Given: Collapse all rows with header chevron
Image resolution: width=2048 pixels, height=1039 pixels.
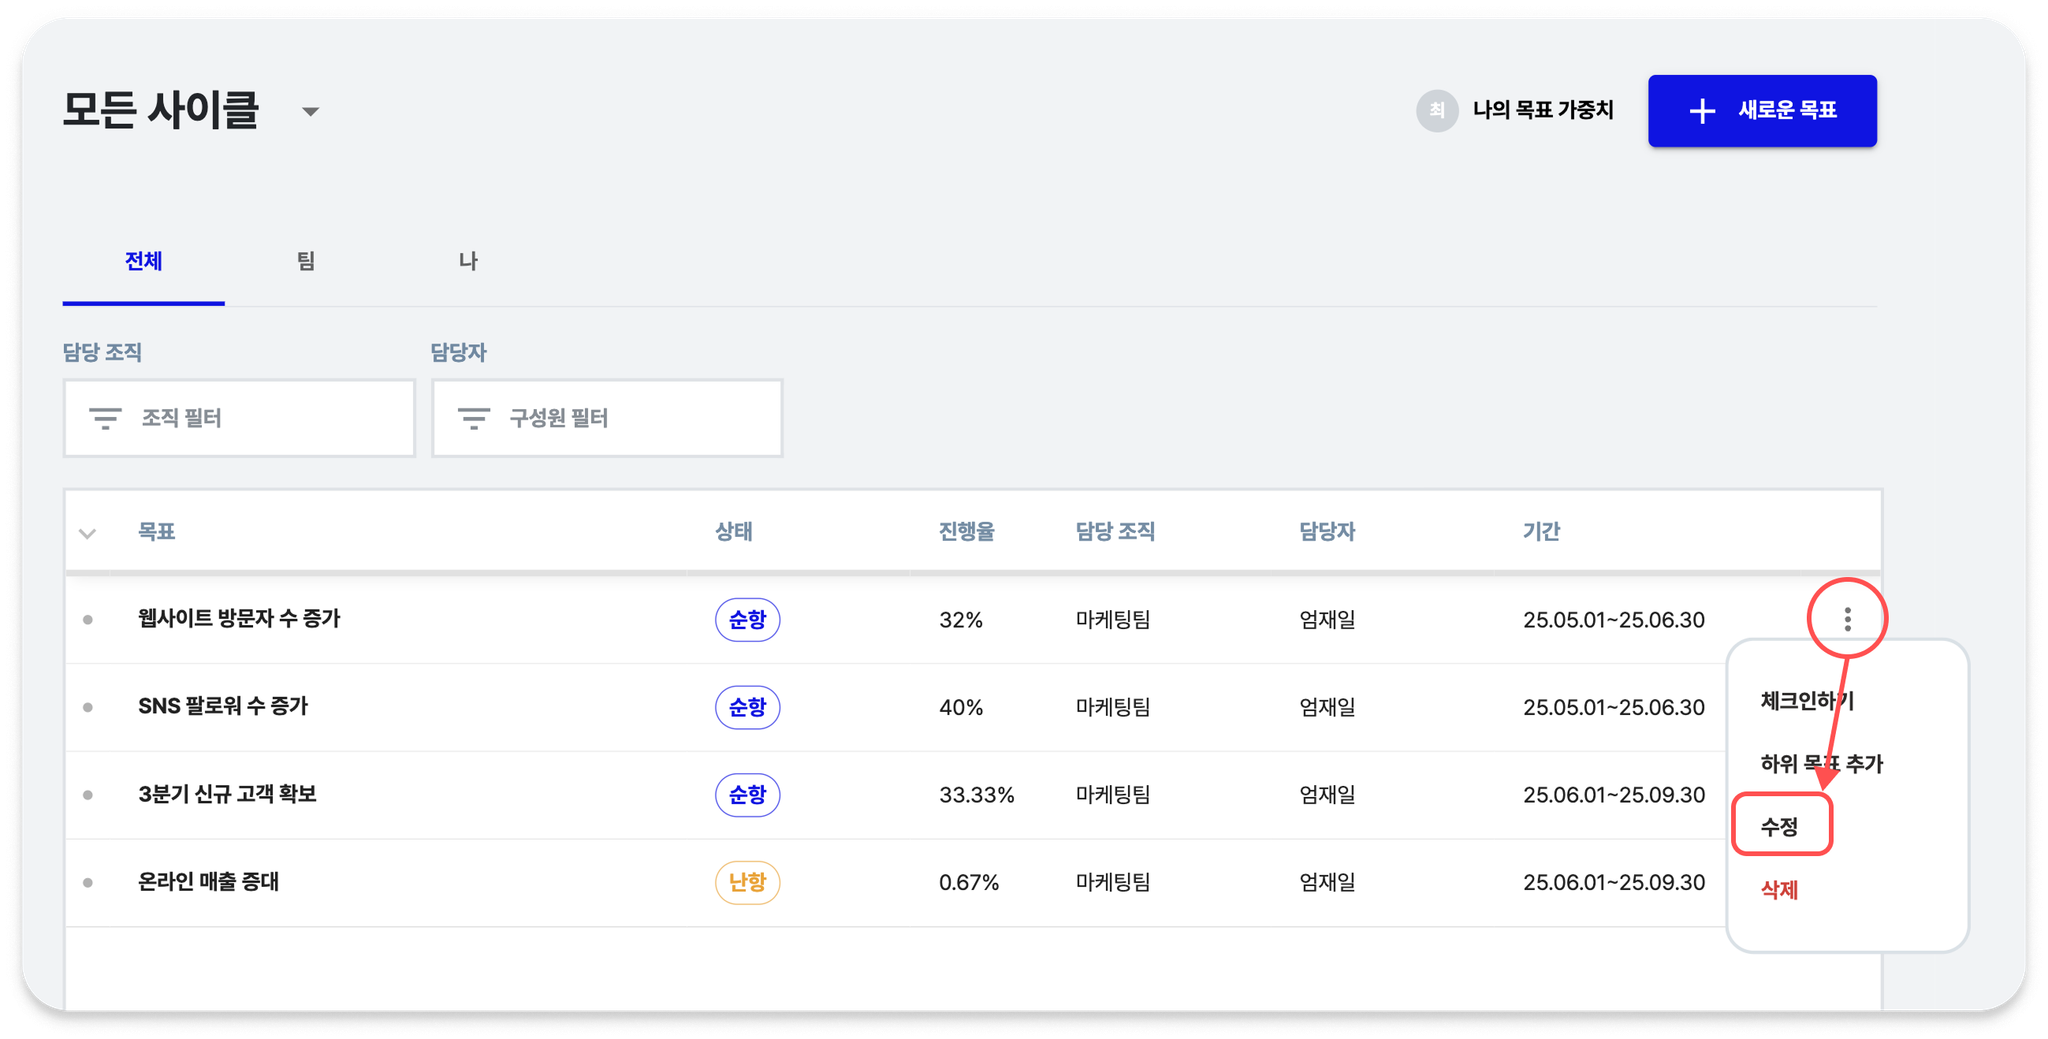Looking at the screenshot, I should coord(88,533).
